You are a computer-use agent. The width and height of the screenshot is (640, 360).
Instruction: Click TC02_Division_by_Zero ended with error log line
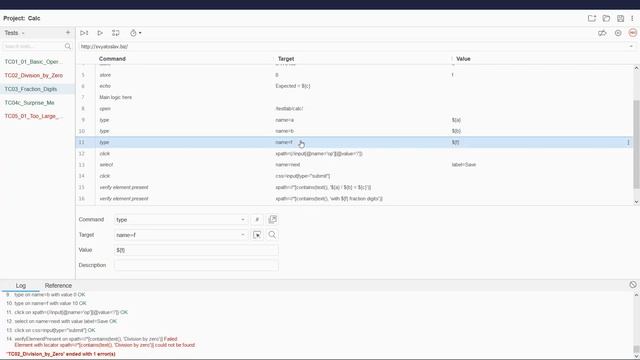point(61,354)
